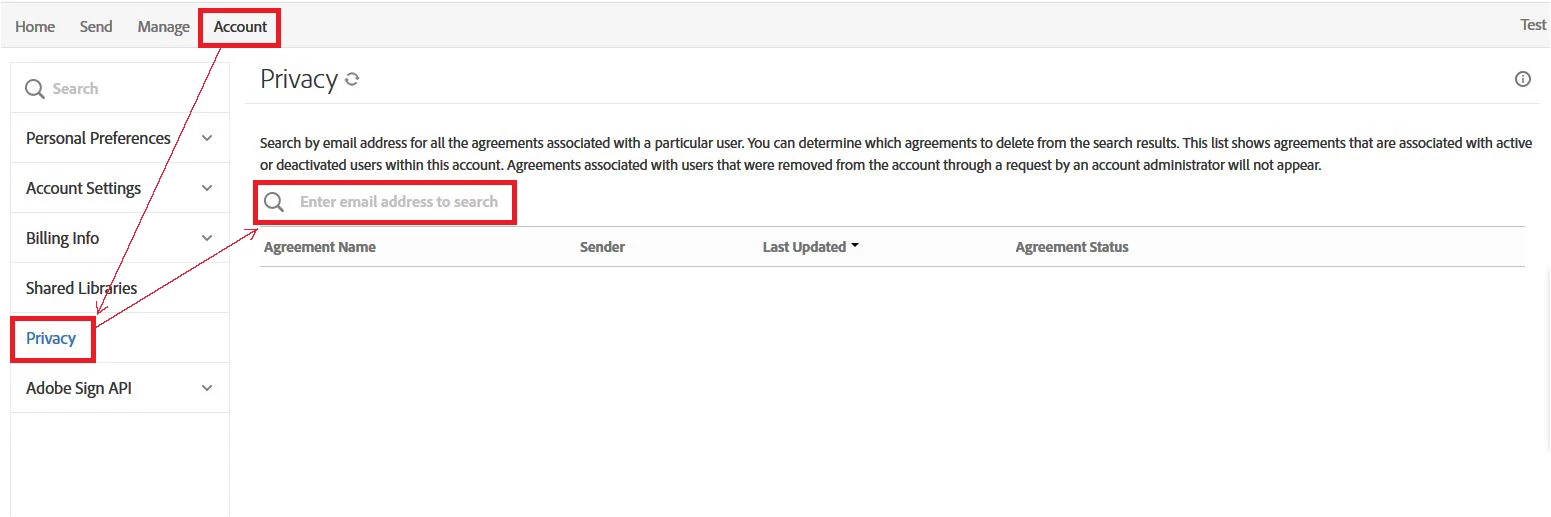The width and height of the screenshot is (1551, 517).
Task: Click the sidebar Search field
Action: tap(120, 89)
